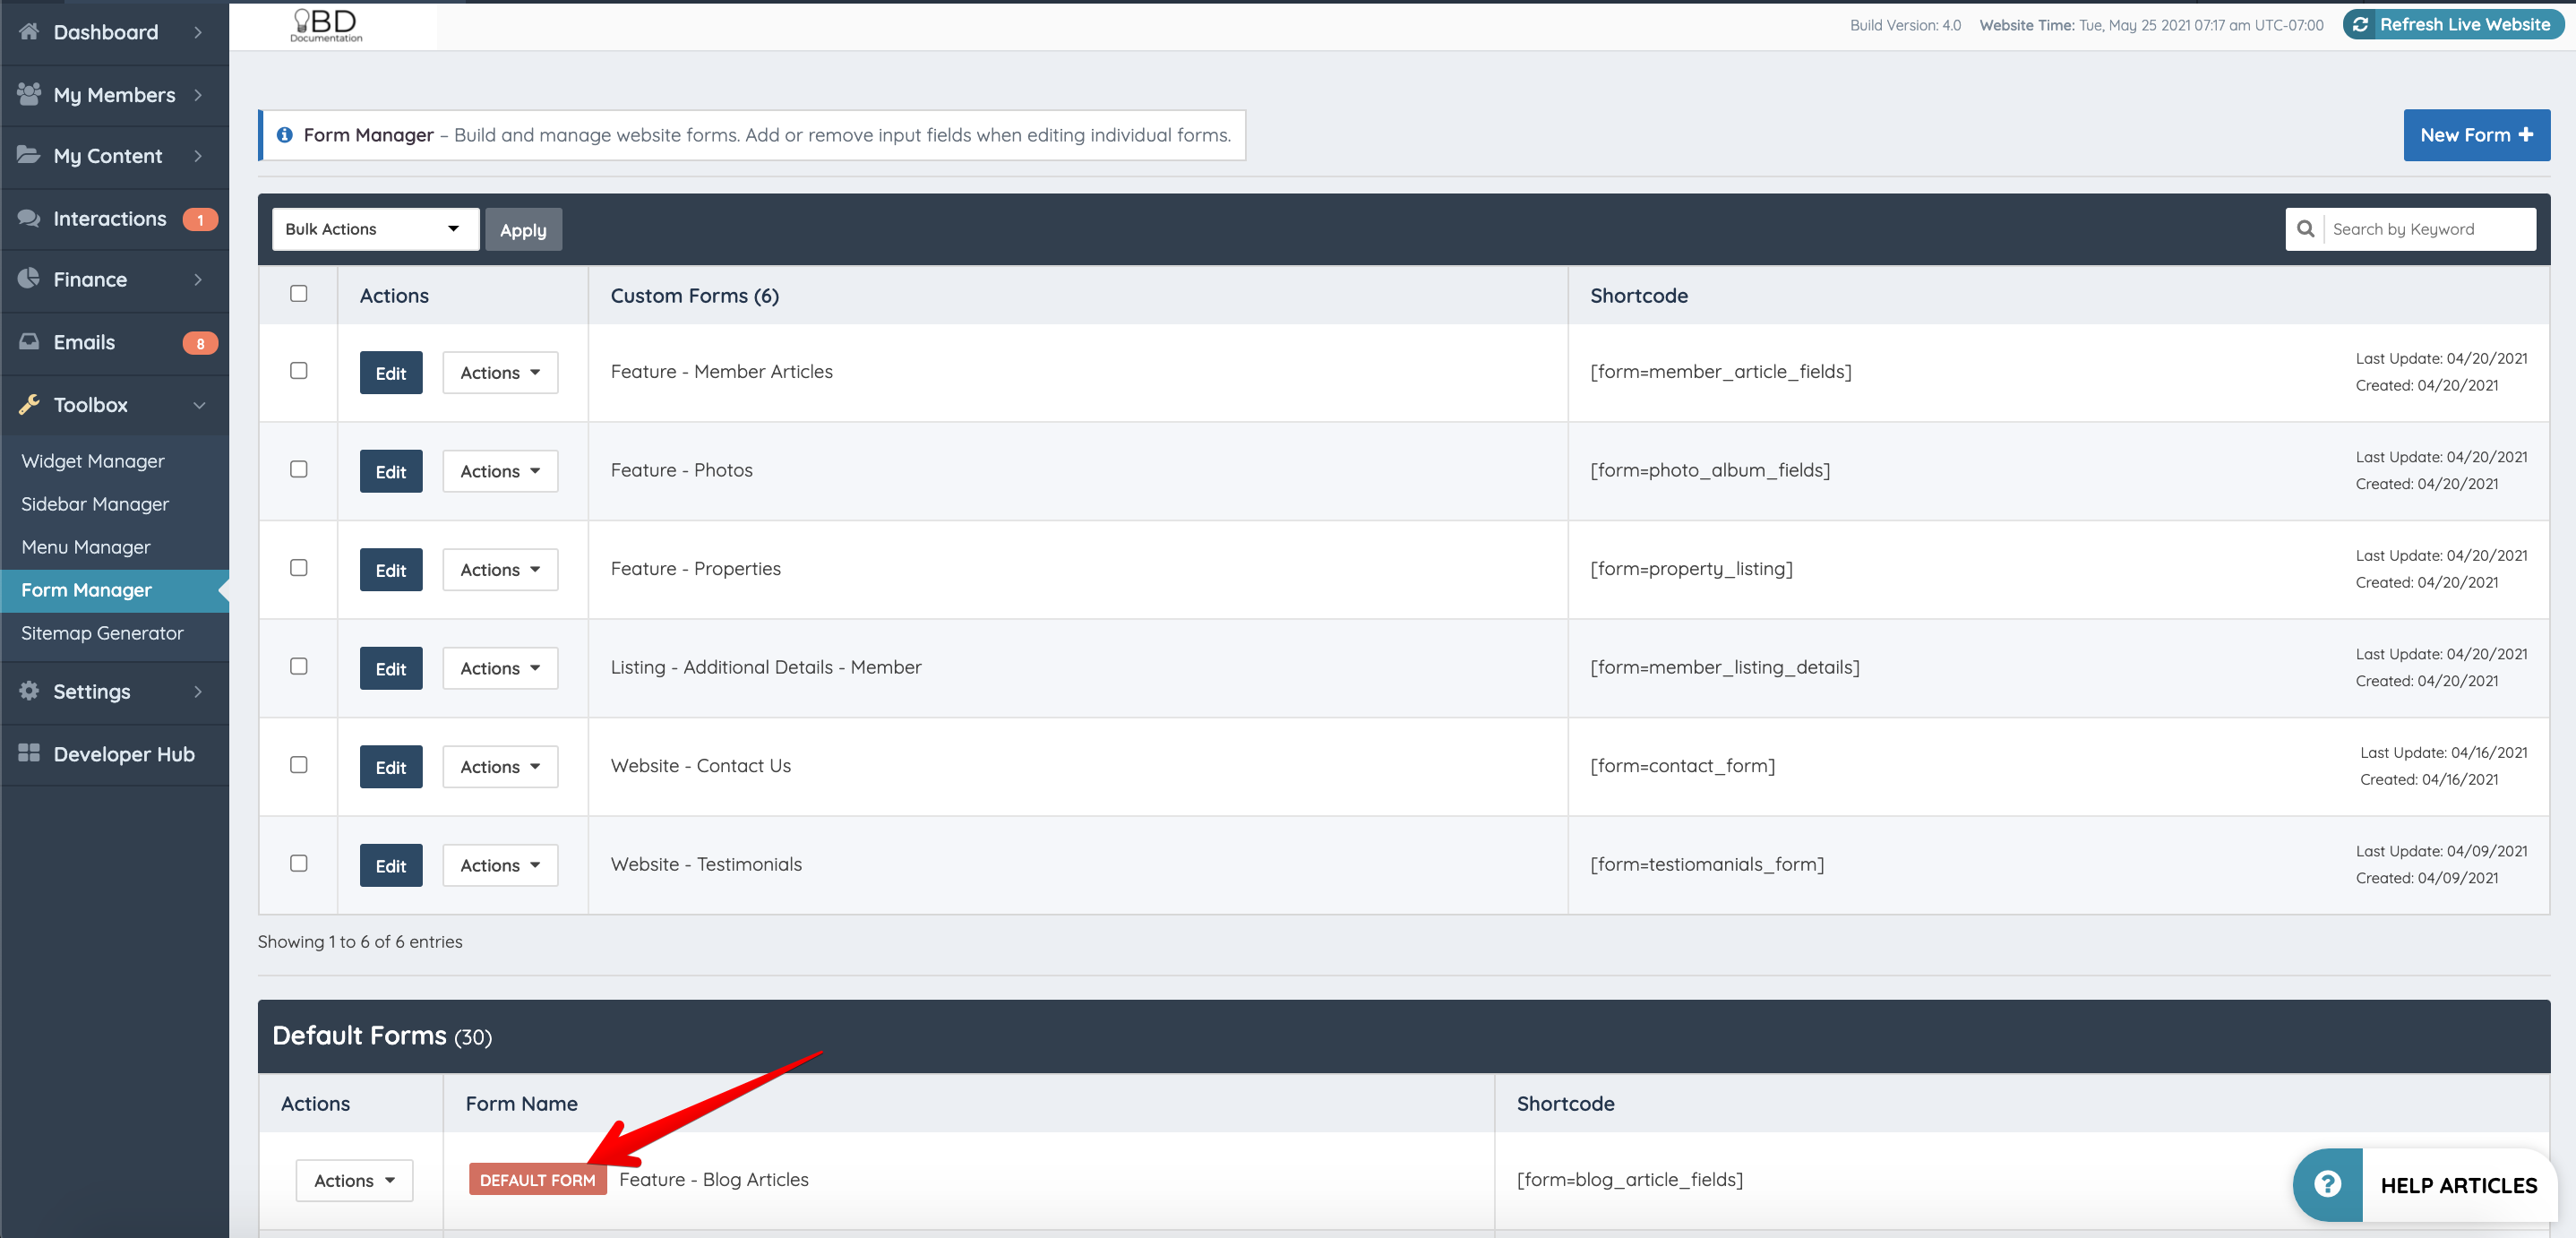Open the Bulk Actions dropdown
Viewport: 2576px width, 1238px height.
click(x=375, y=228)
